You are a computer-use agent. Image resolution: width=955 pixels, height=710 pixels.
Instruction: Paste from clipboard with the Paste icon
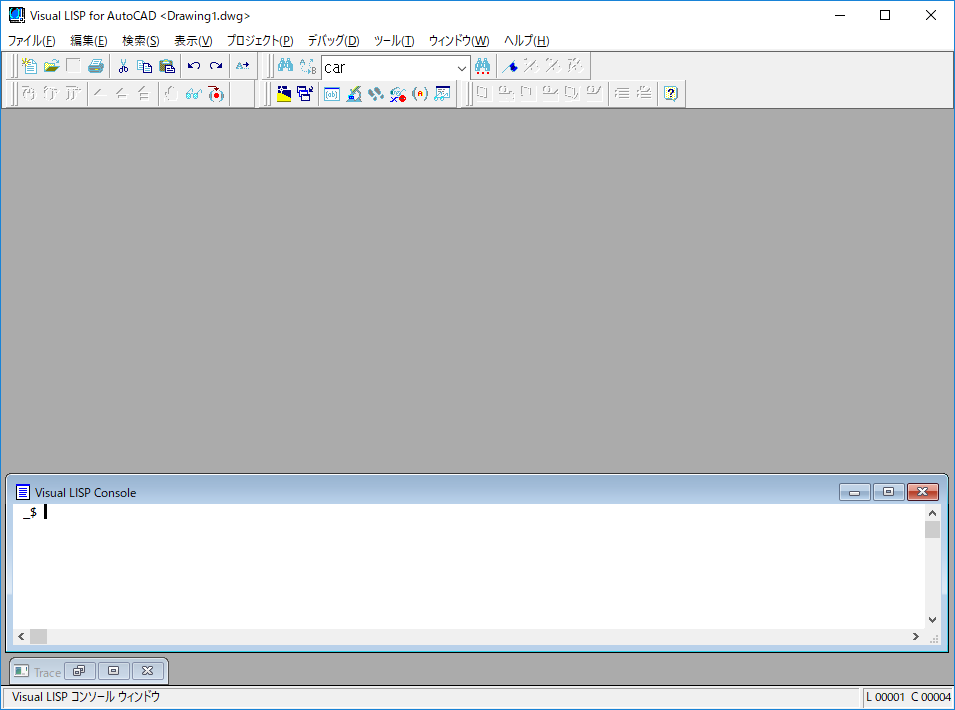point(166,66)
